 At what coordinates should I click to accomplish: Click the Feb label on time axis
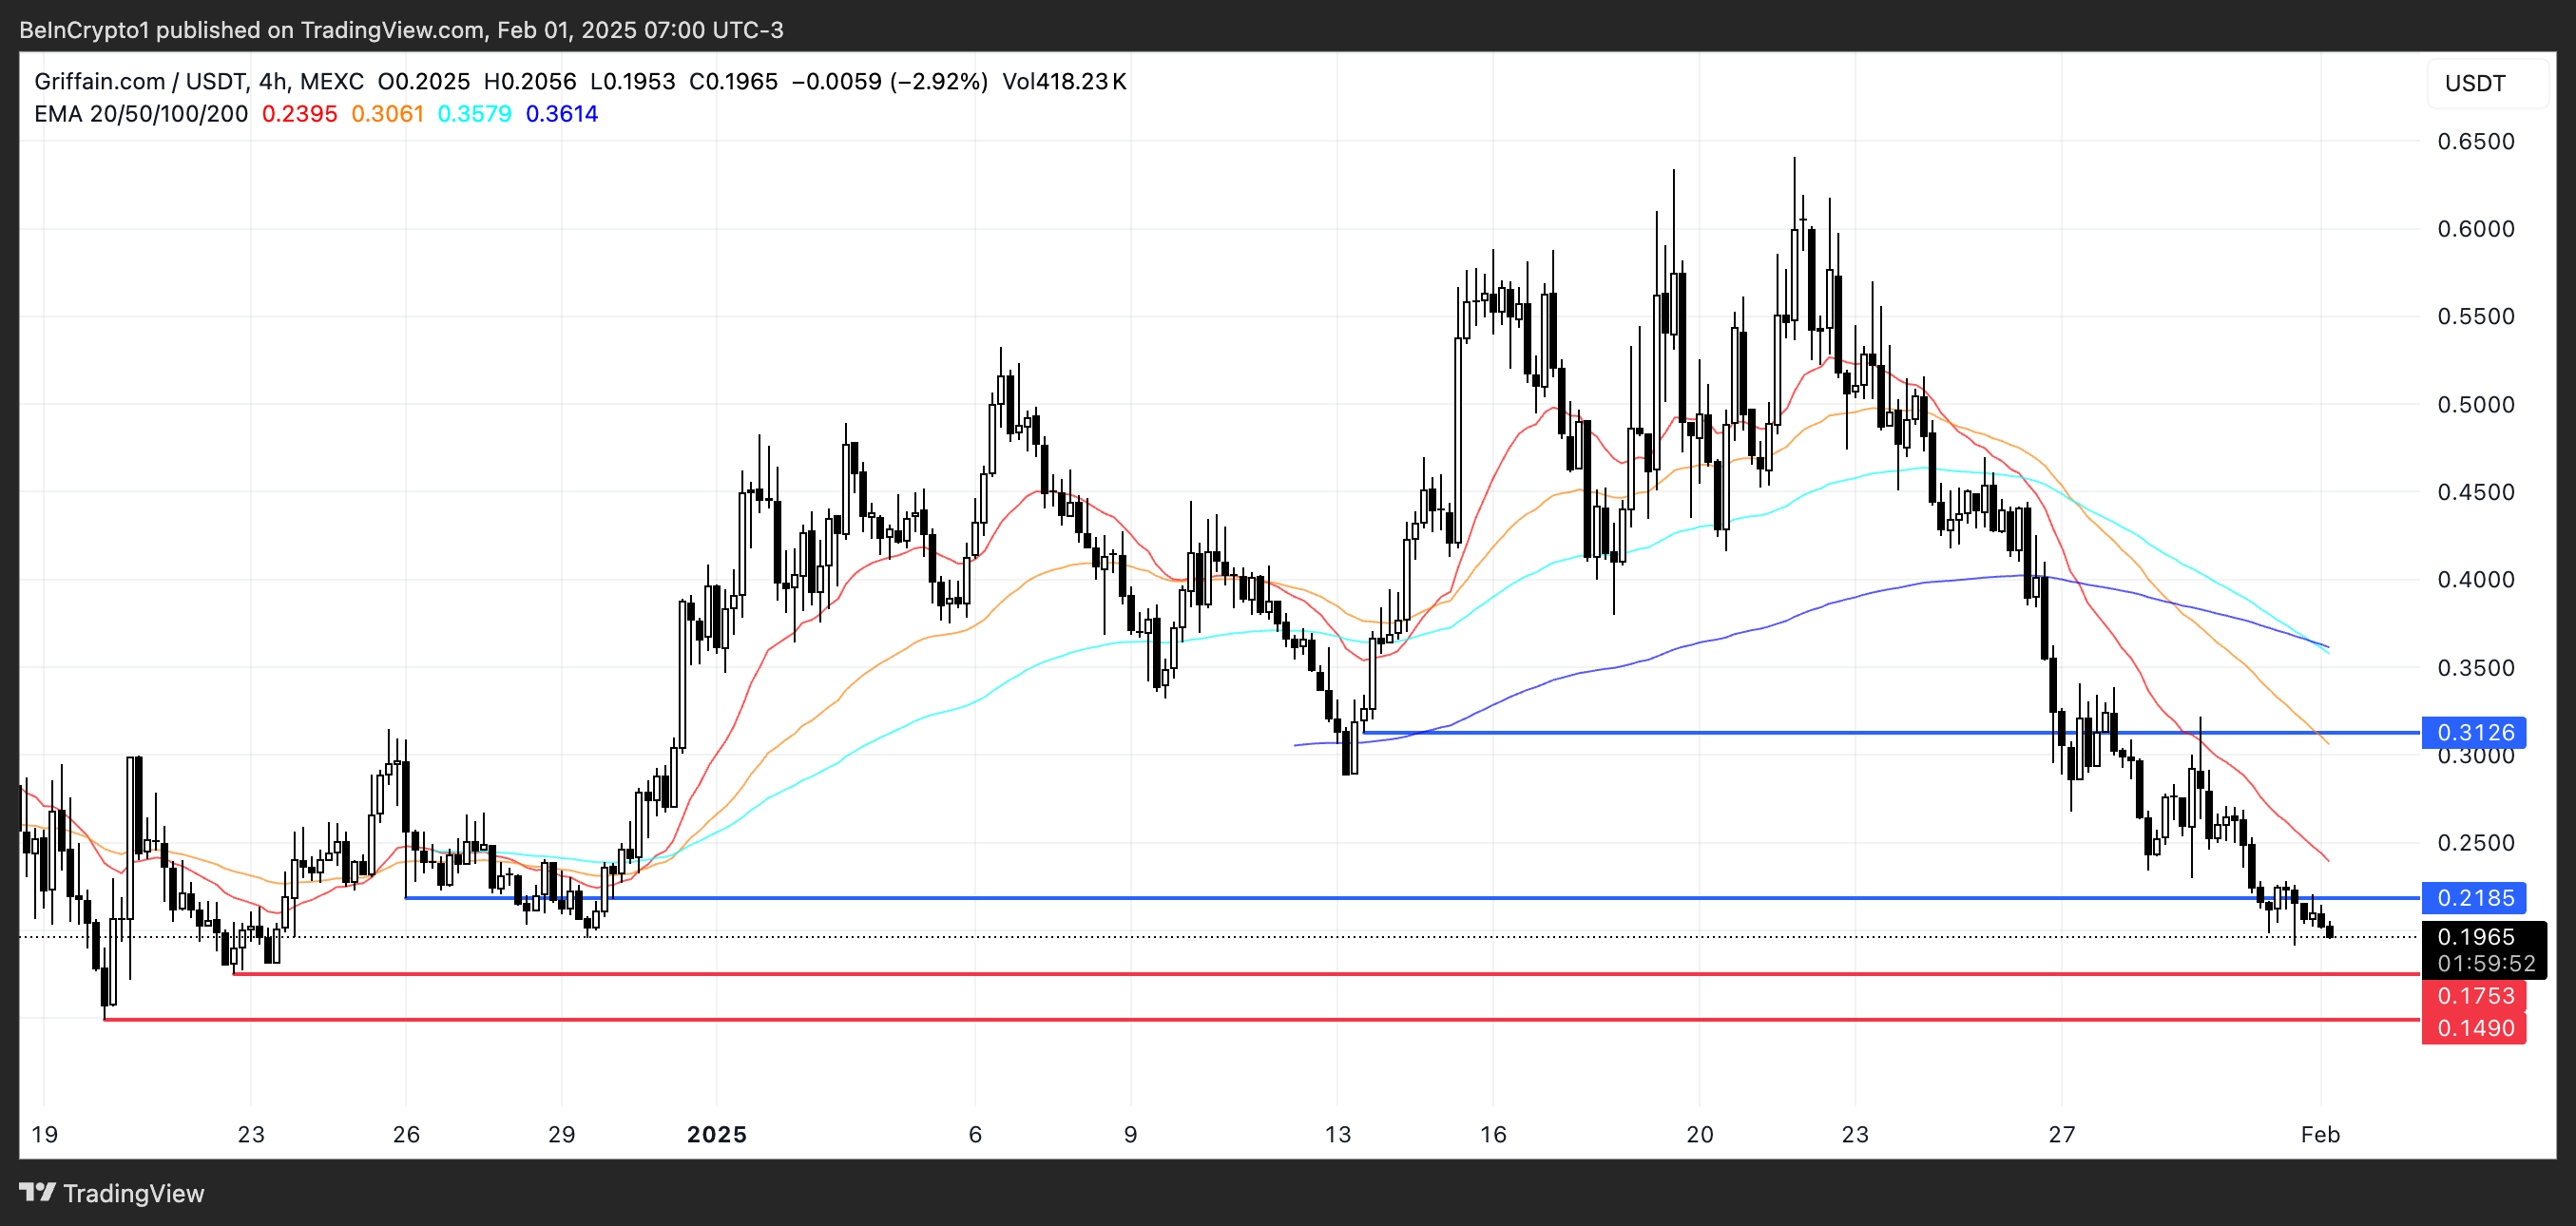(x=2319, y=1134)
